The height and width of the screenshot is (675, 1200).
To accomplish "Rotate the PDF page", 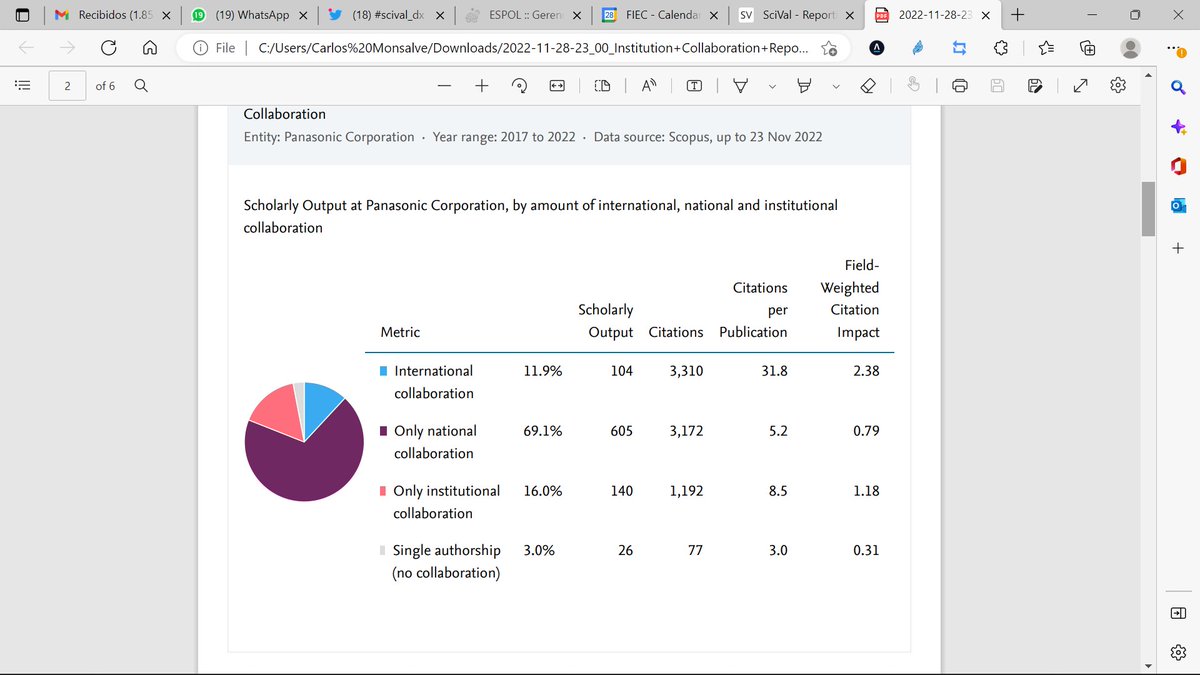I will [519, 86].
